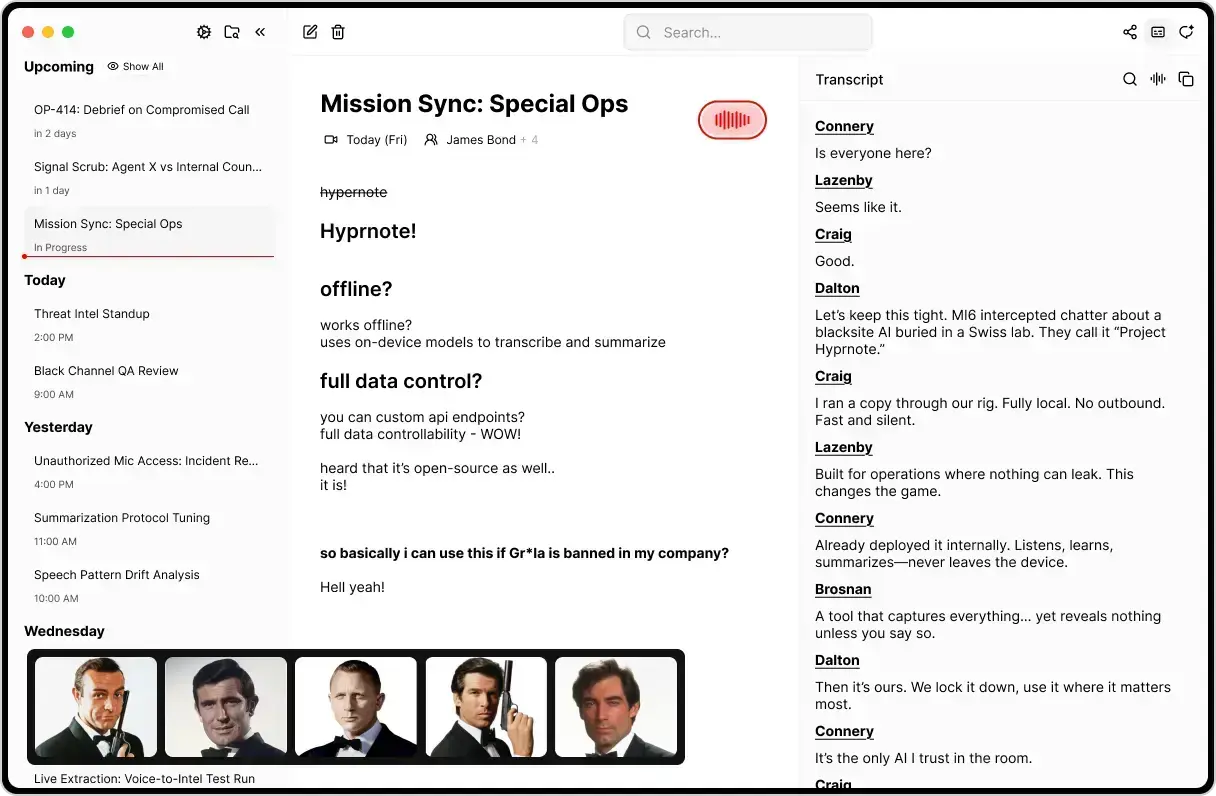Open the Threat Intel Standup note
The image size is (1216, 796).
click(92, 313)
